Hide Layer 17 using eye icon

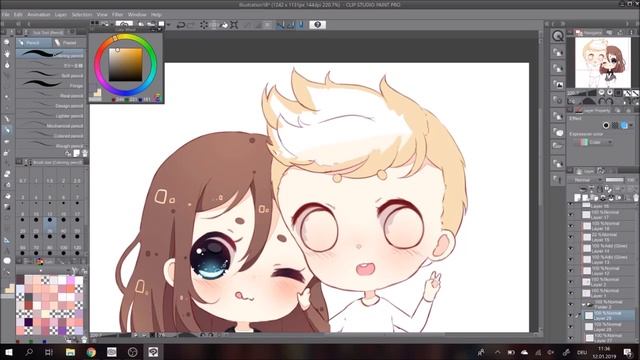[x=571, y=215]
